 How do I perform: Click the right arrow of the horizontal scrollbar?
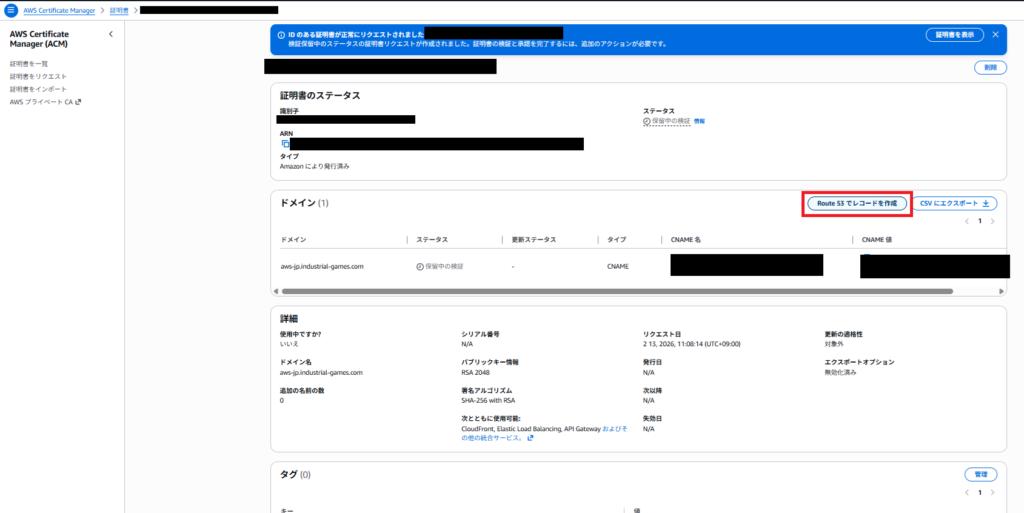tap(1000, 291)
